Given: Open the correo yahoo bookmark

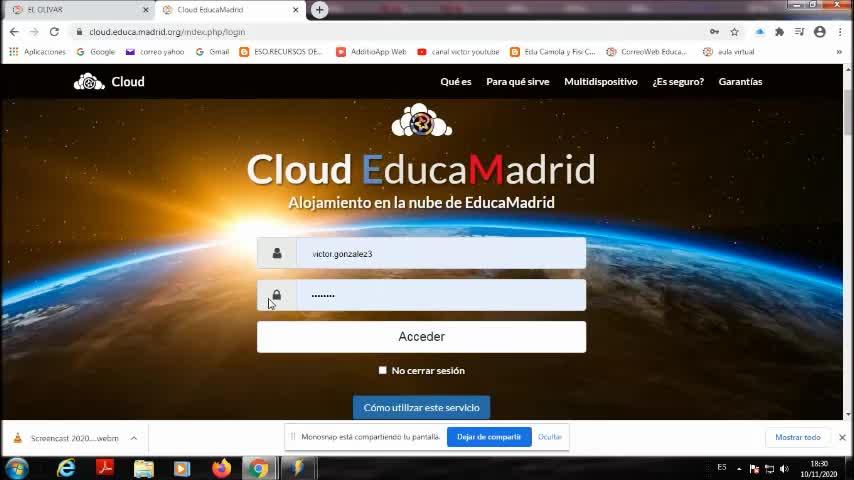Looking at the screenshot, I should [155, 52].
